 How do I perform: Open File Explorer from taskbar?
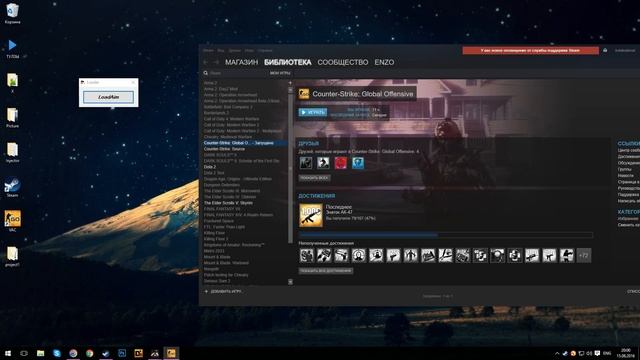40,353
